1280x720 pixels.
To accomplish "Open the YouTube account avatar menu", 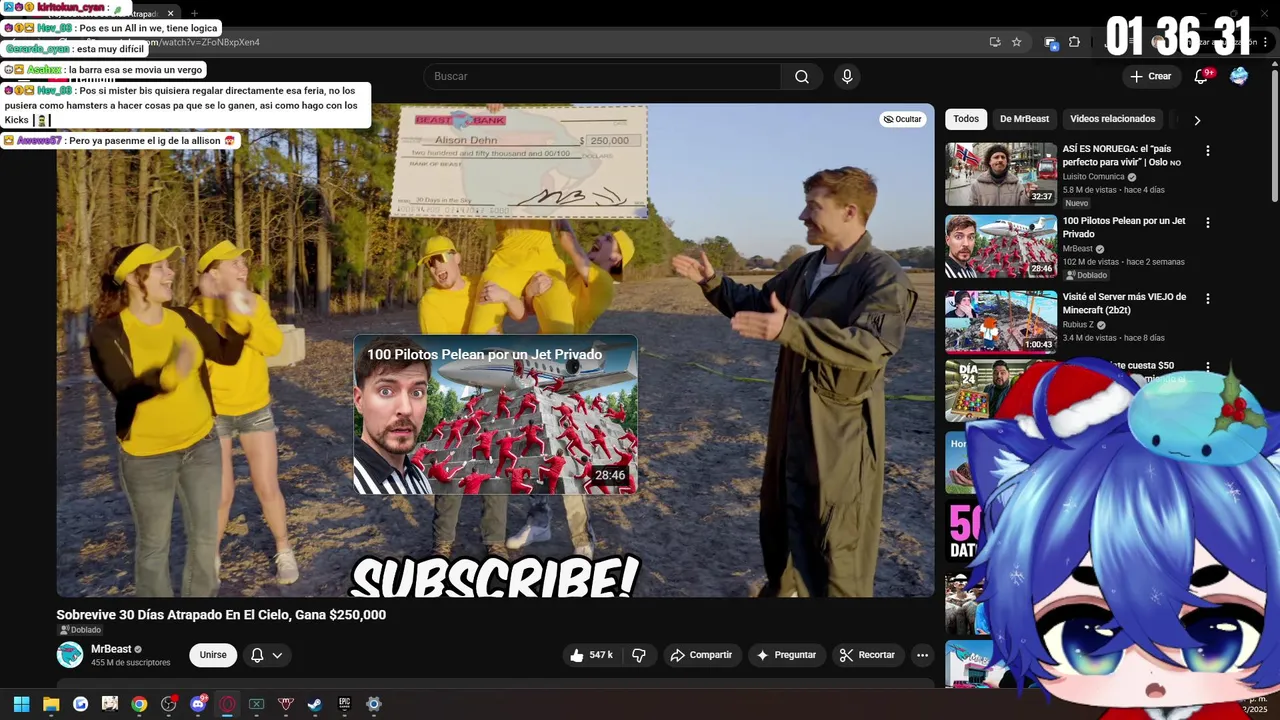I will click(x=1239, y=77).
